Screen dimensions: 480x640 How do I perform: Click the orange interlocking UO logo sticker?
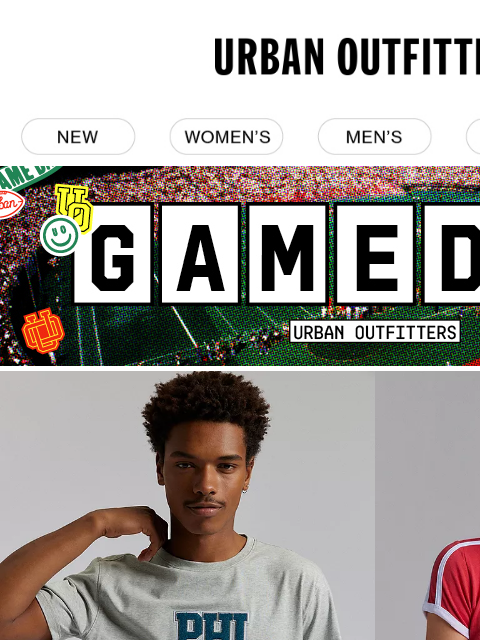pos(43,331)
